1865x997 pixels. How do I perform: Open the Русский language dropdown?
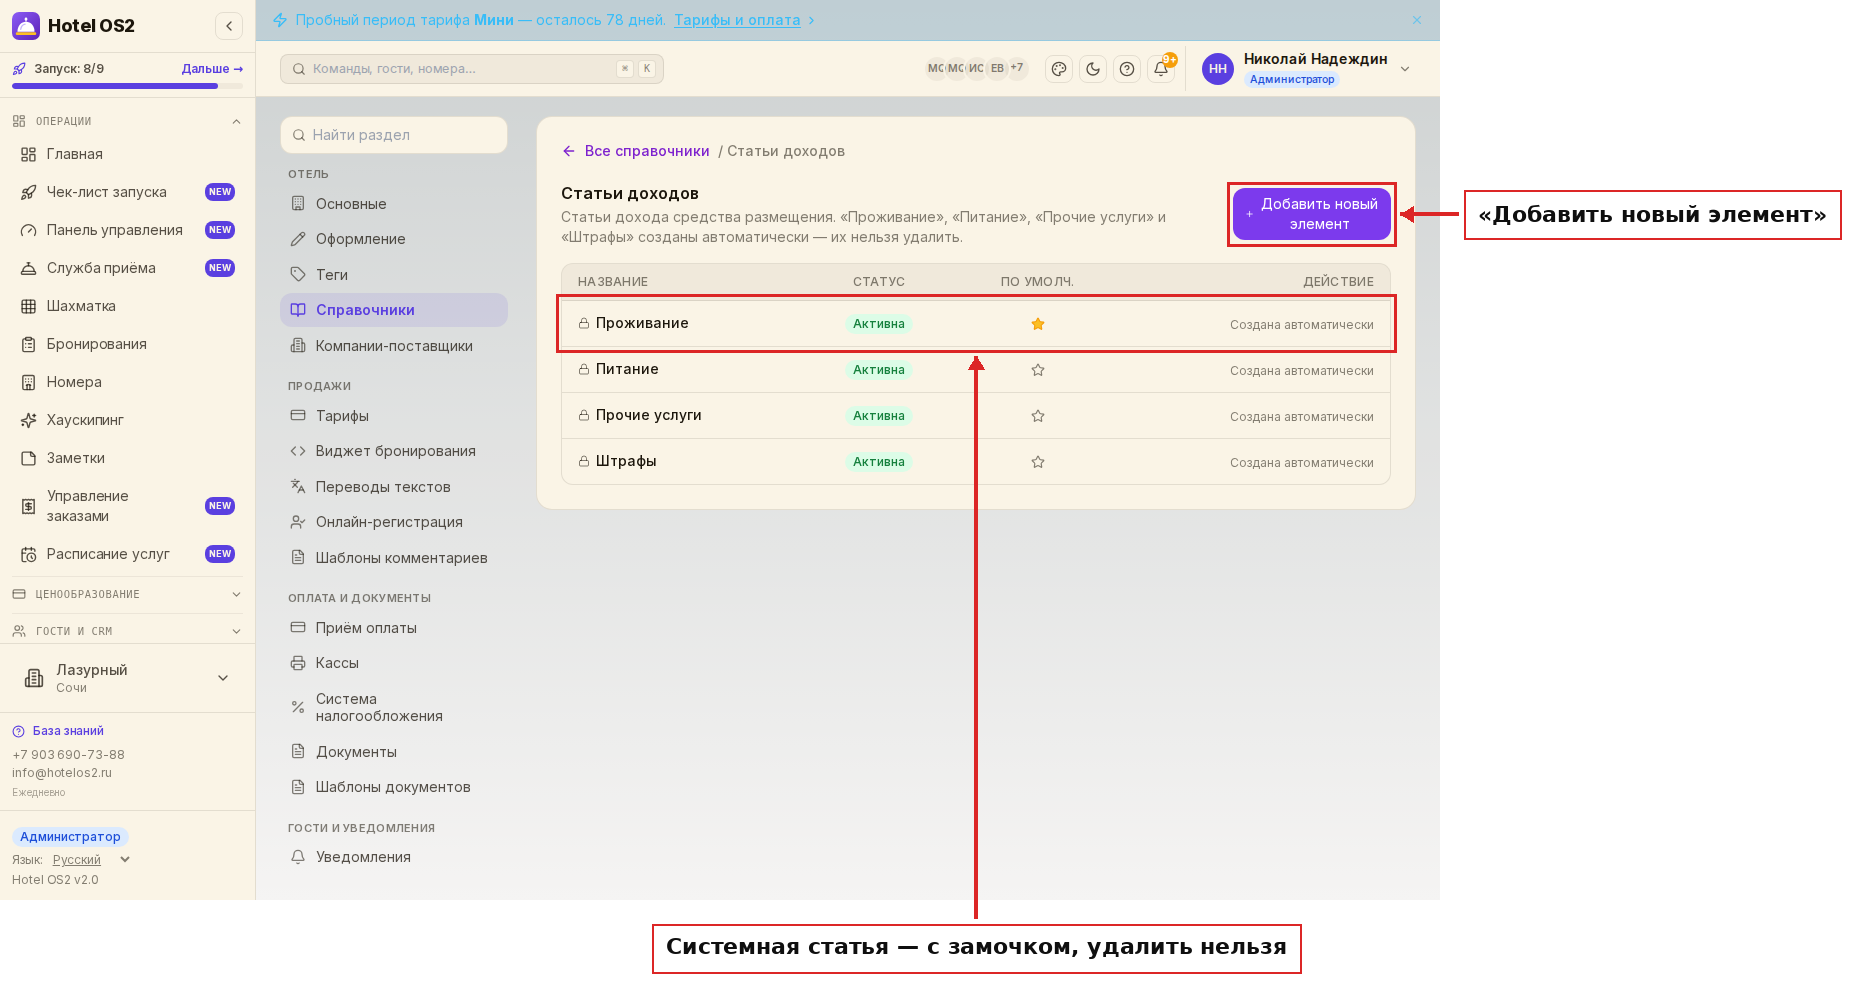90,860
